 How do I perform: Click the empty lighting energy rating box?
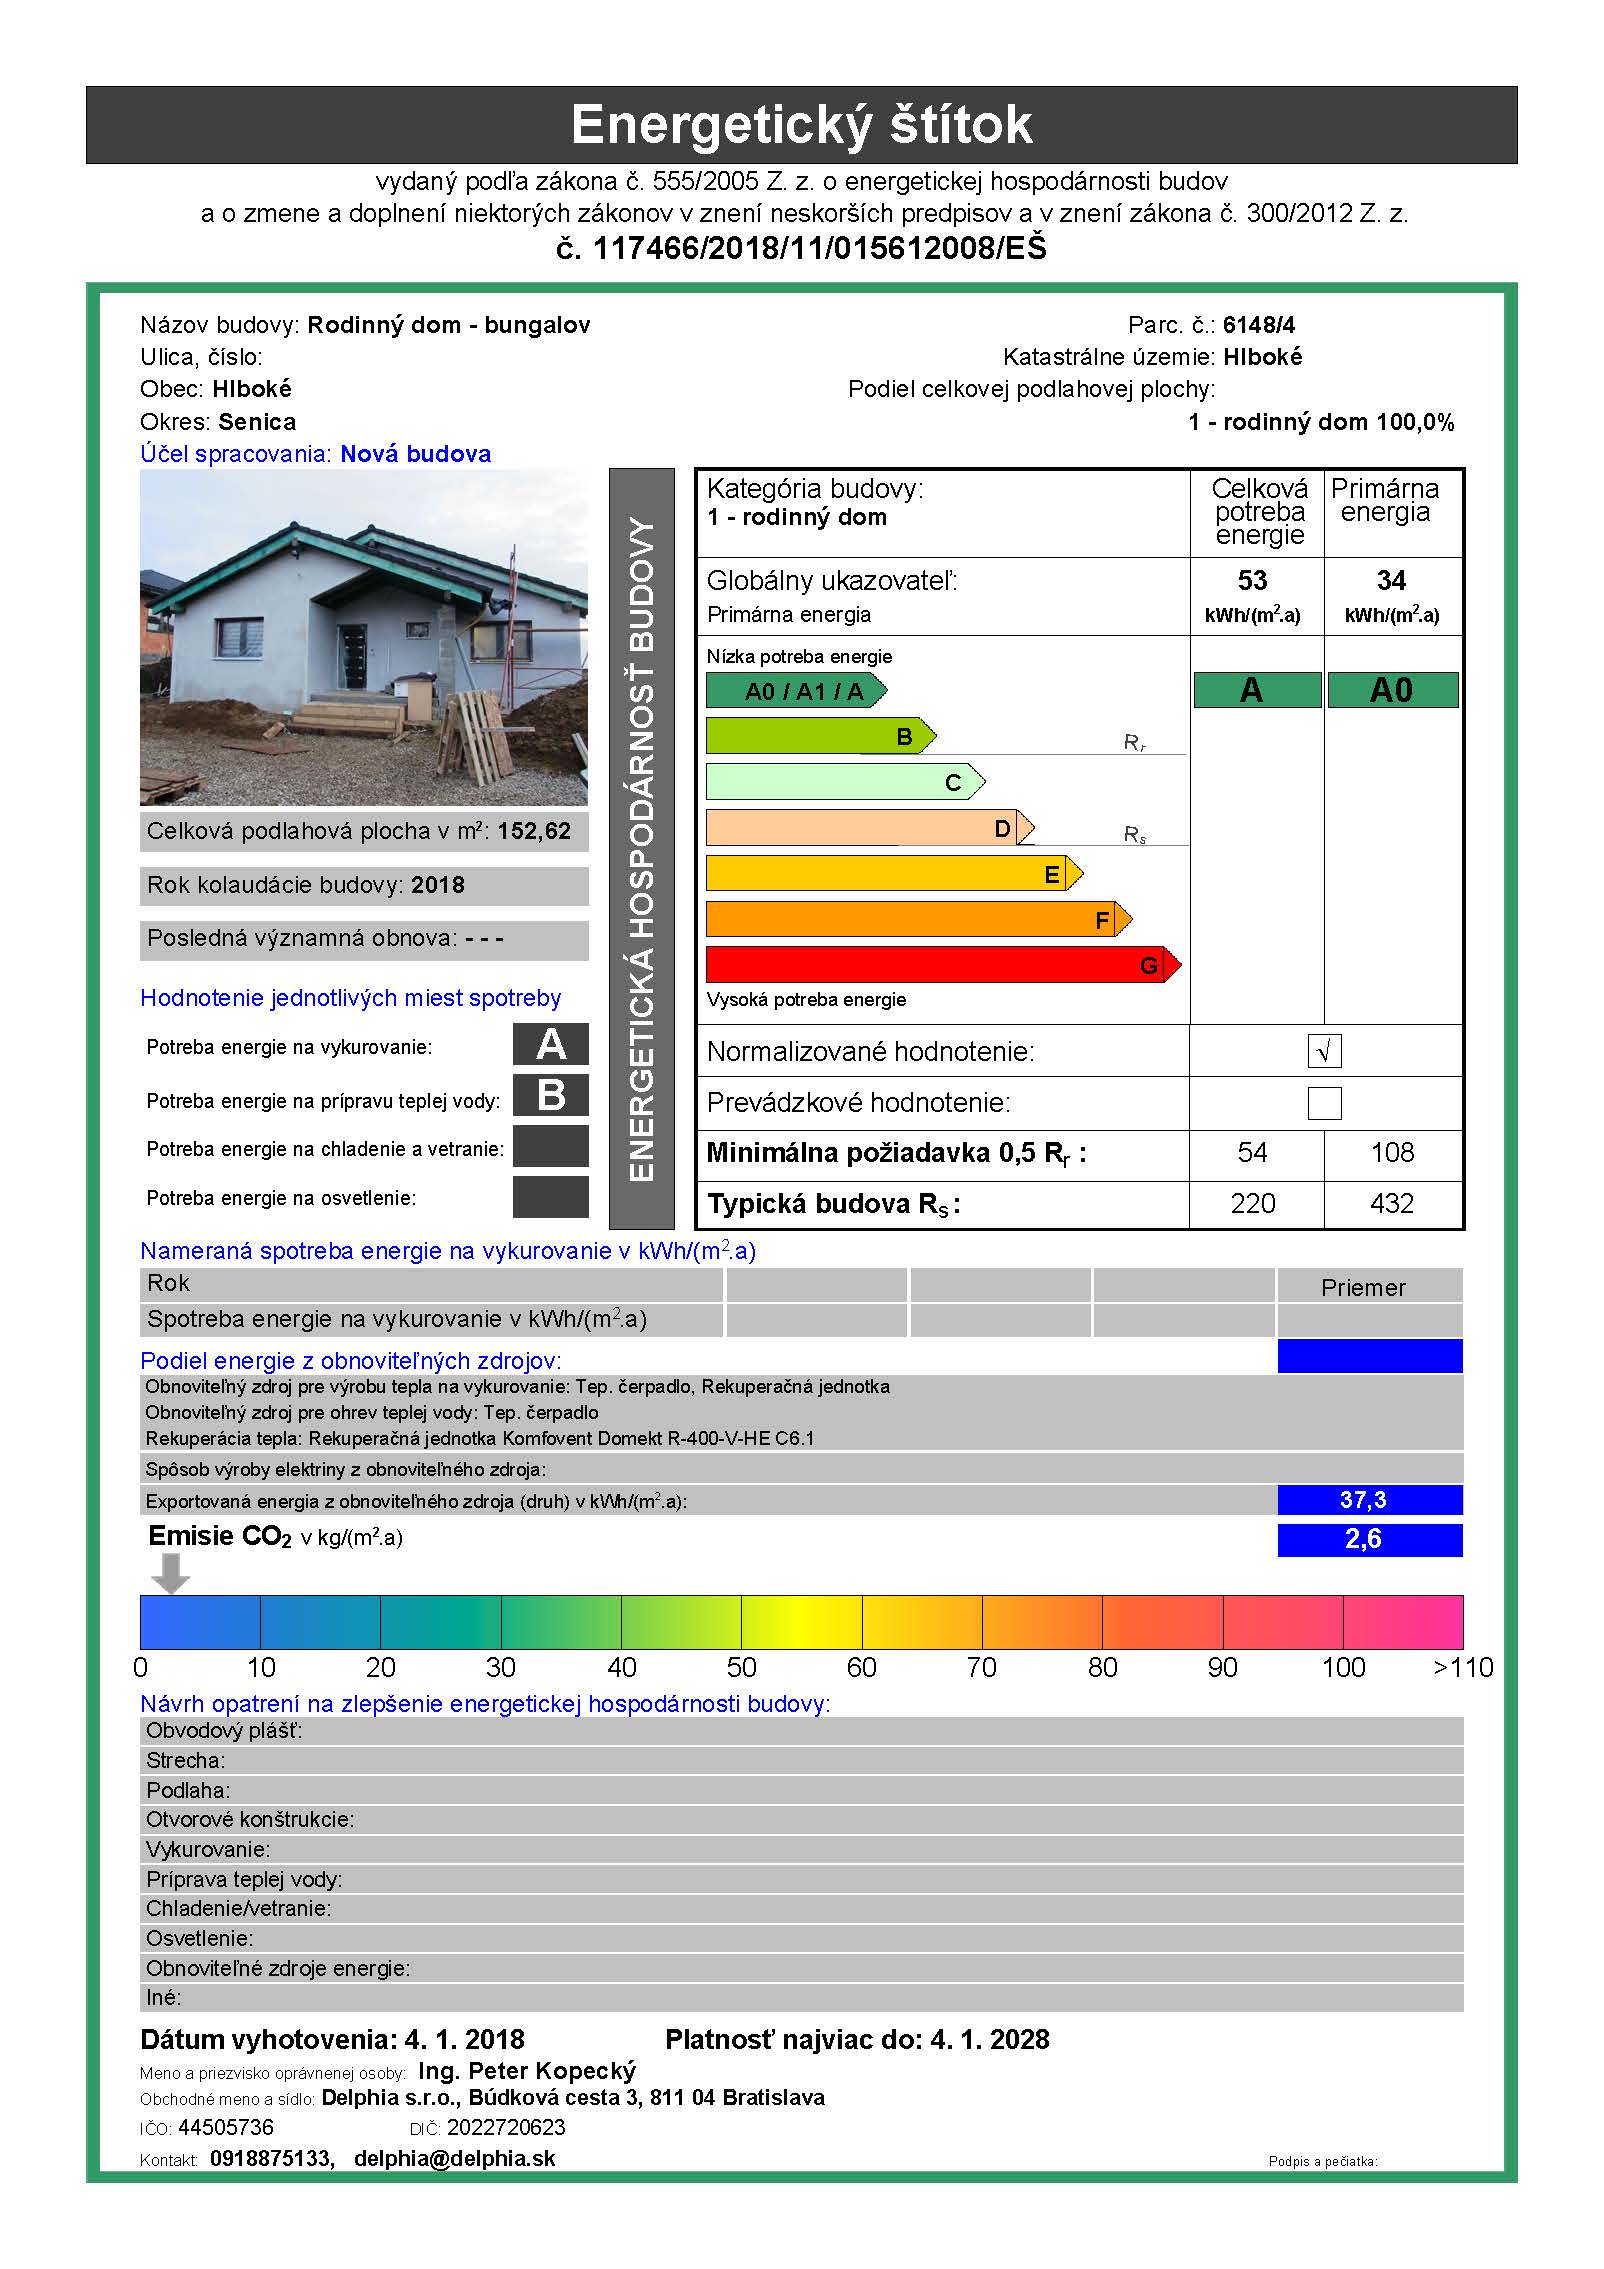pos(550,1197)
